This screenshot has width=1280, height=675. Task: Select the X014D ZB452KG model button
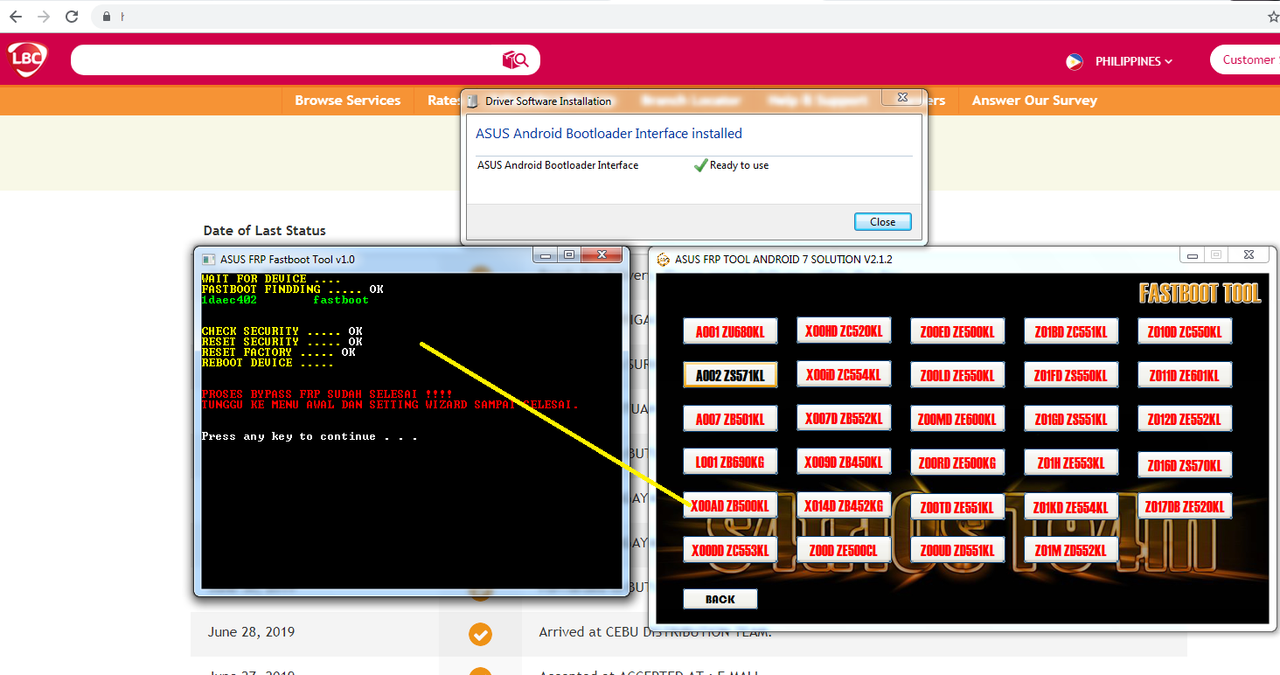(x=843, y=505)
